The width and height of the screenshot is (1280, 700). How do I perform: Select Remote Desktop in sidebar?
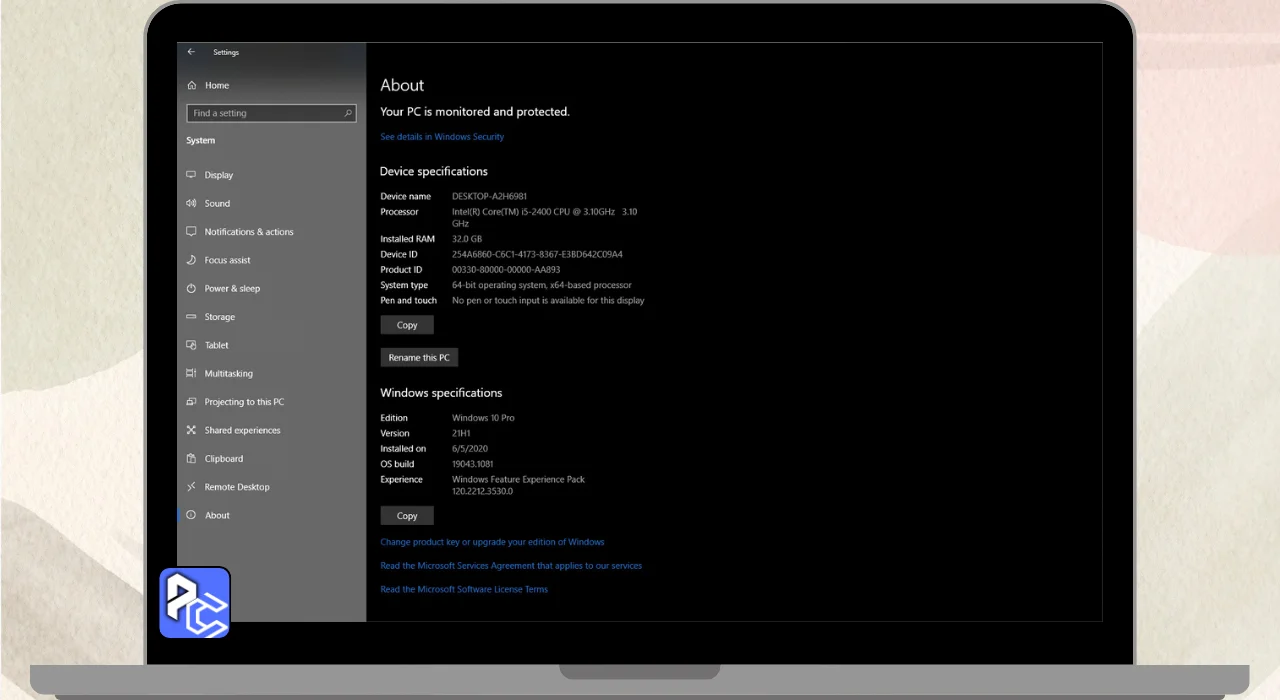point(237,487)
